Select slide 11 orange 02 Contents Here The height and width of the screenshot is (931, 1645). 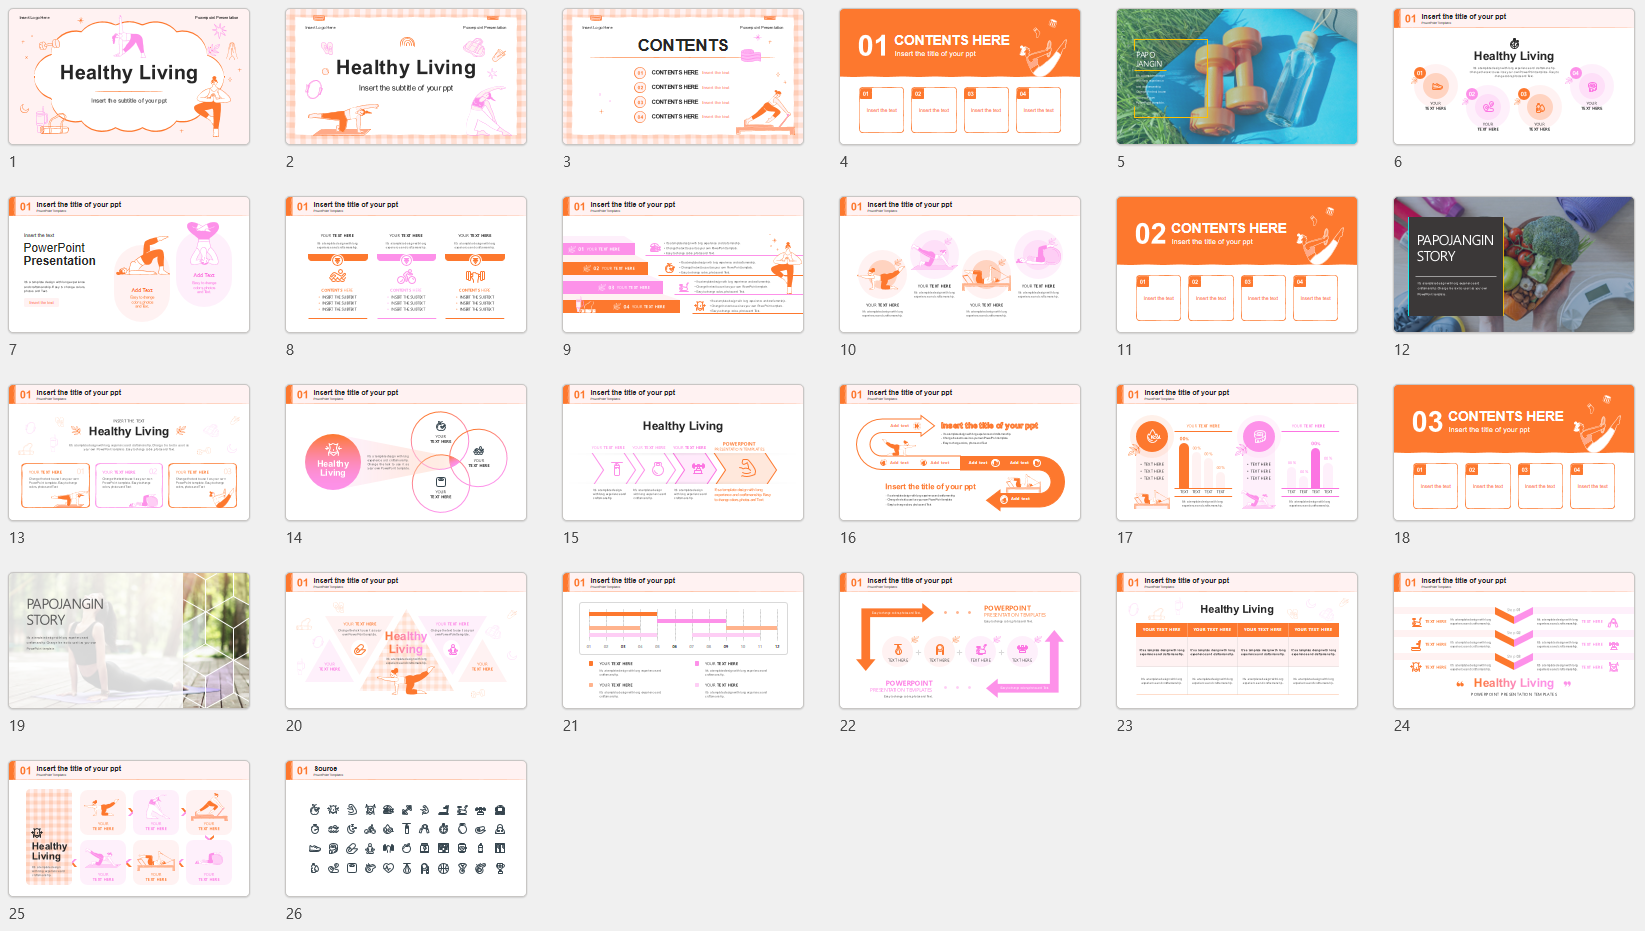pos(1237,265)
